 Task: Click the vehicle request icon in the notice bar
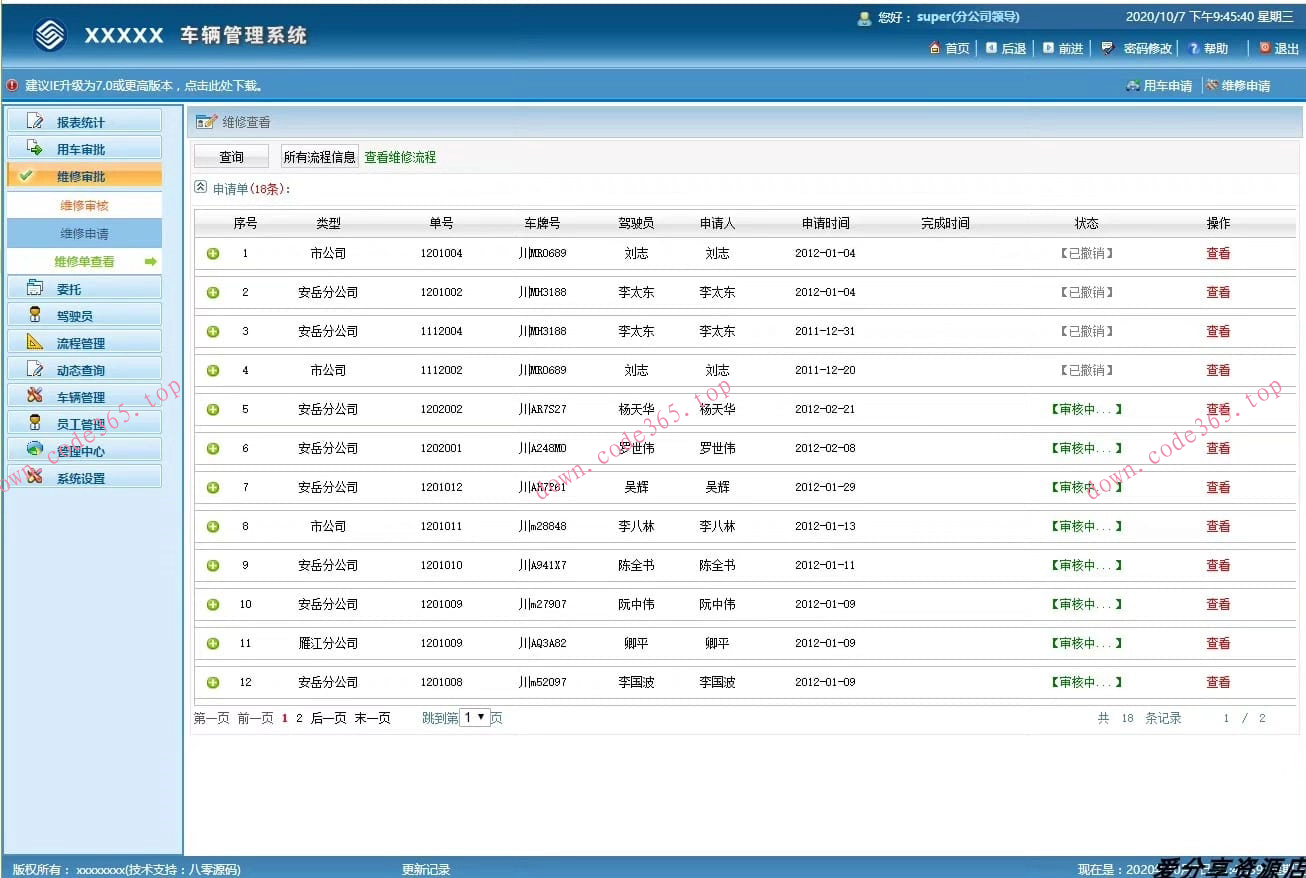[x=1132, y=86]
